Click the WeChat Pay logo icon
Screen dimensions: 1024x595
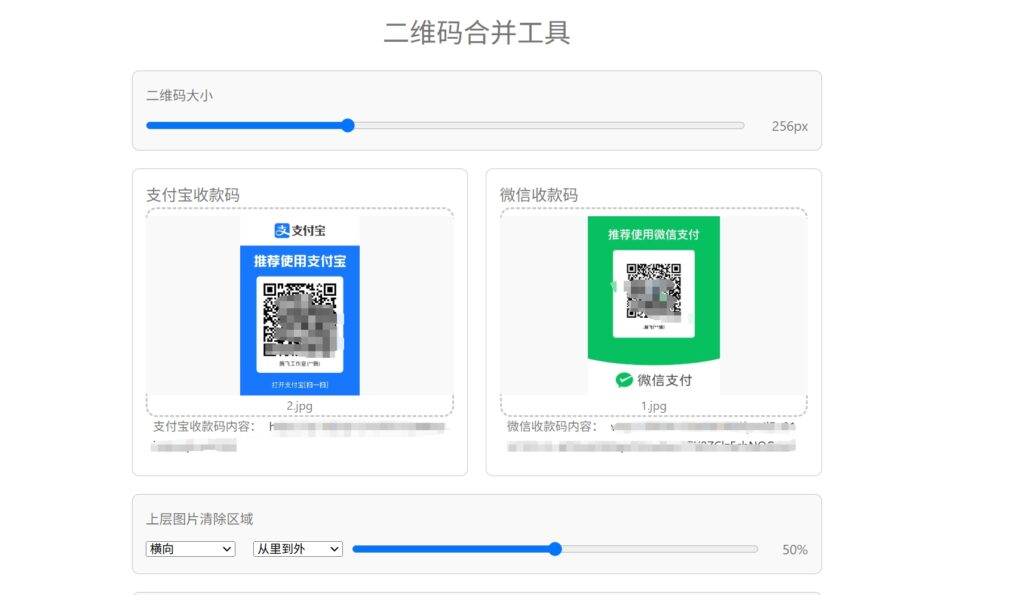click(x=624, y=380)
